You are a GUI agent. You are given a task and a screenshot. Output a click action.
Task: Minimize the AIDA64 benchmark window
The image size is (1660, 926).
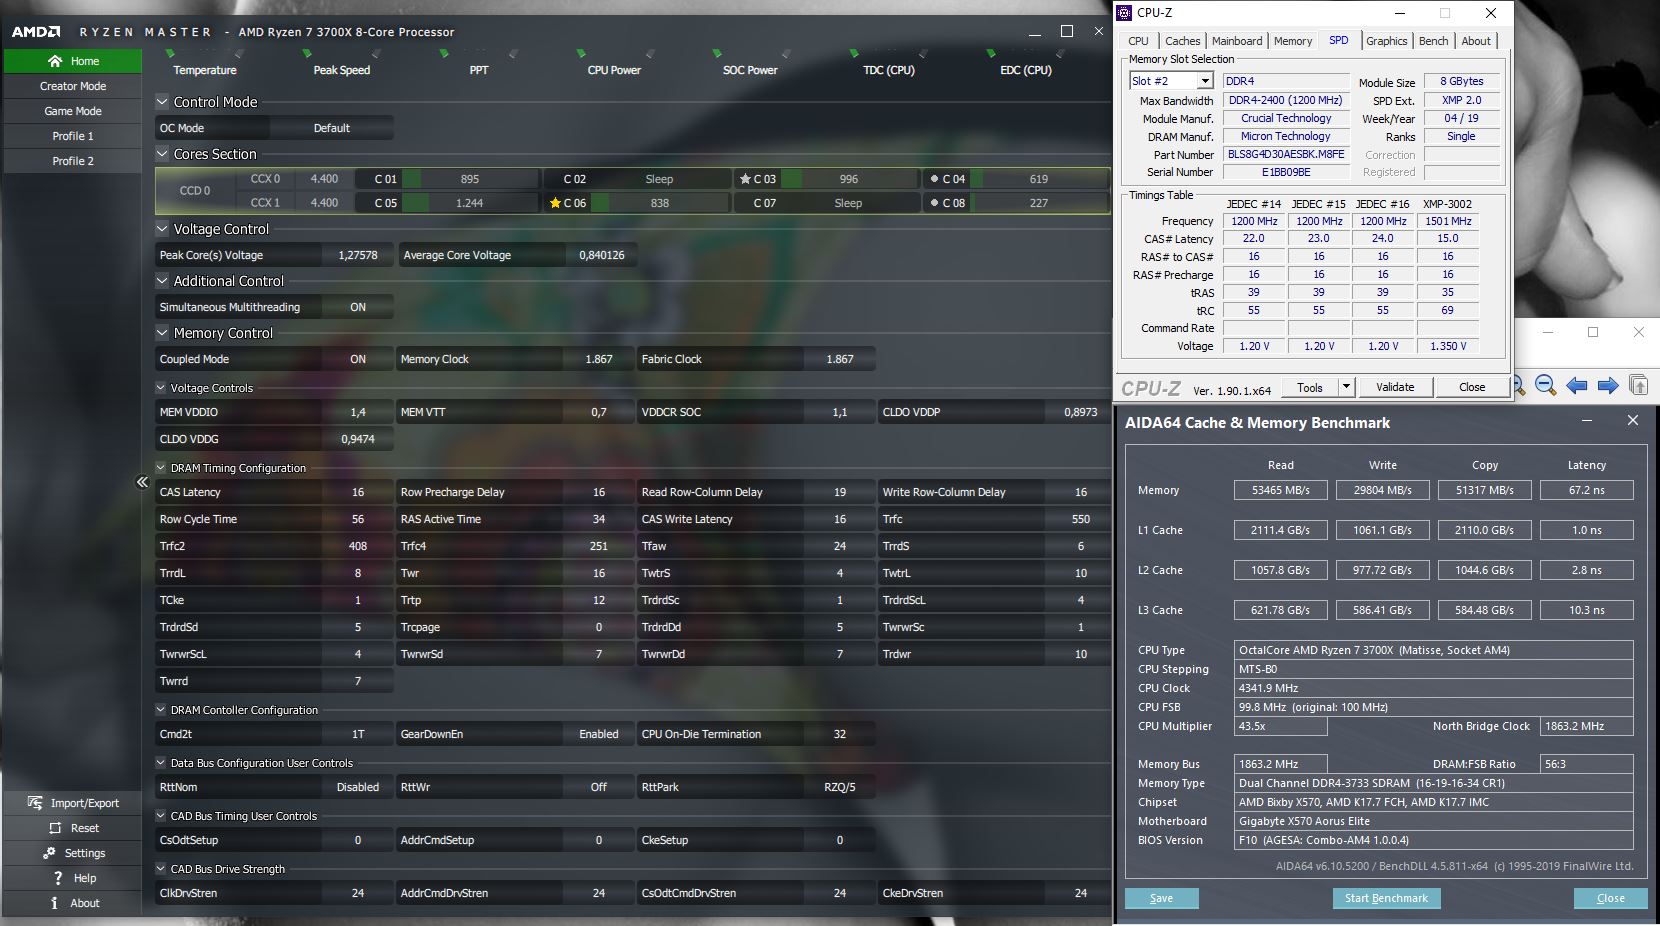(1587, 421)
